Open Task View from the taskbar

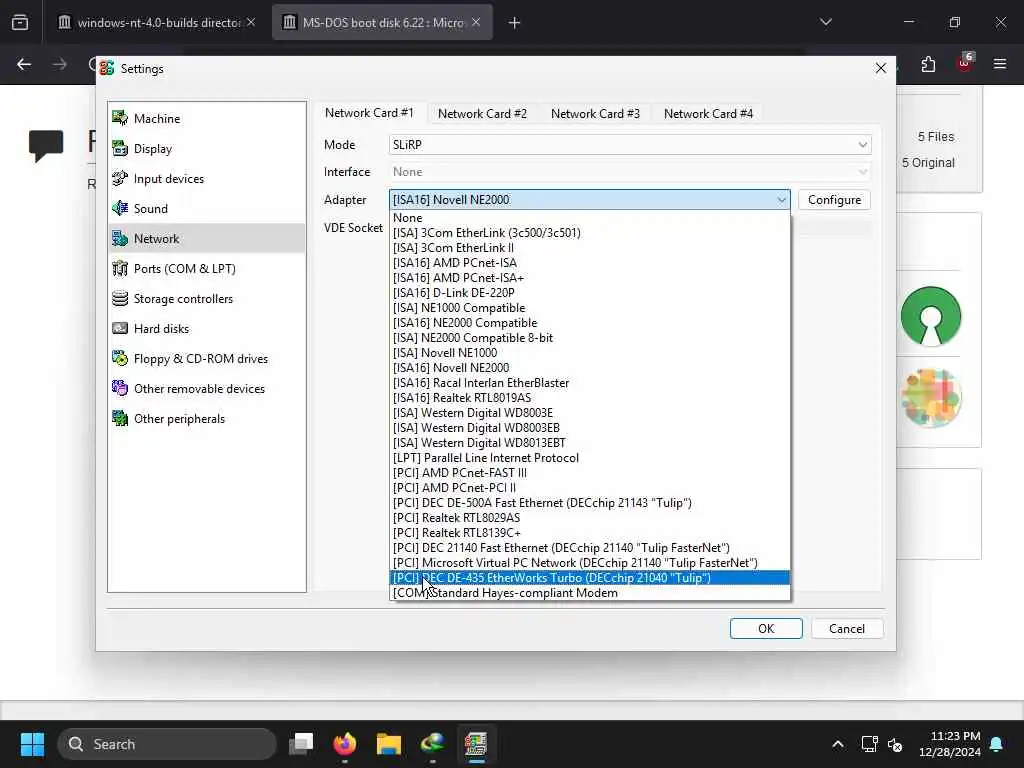301,744
